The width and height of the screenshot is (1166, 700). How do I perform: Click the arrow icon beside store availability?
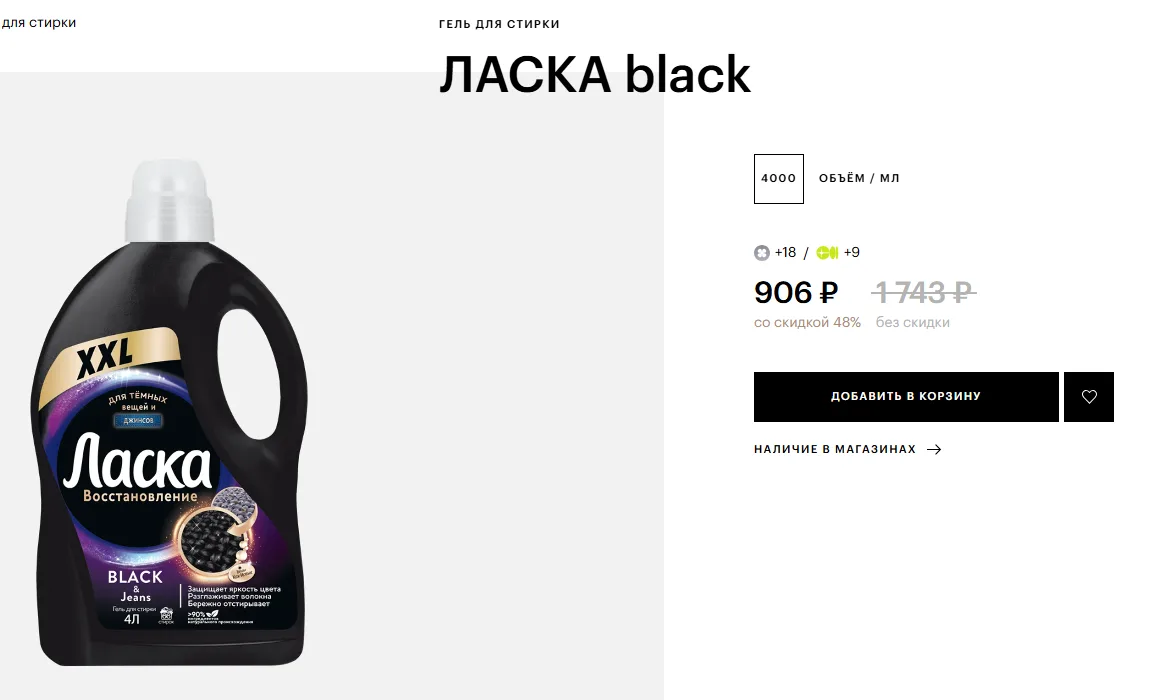click(935, 449)
